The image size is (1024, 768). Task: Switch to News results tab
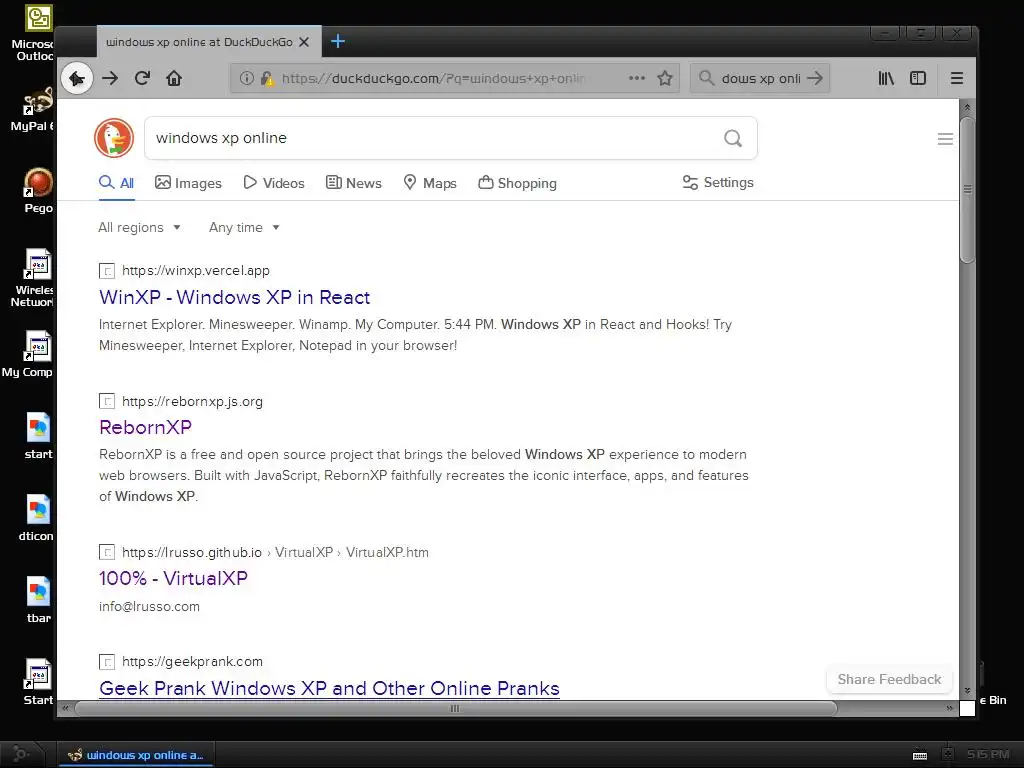point(353,183)
